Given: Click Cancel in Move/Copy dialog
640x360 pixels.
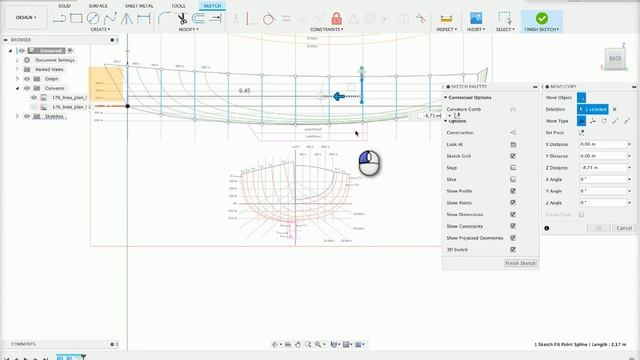Looking at the screenshot, I should pyautogui.click(x=624, y=228).
